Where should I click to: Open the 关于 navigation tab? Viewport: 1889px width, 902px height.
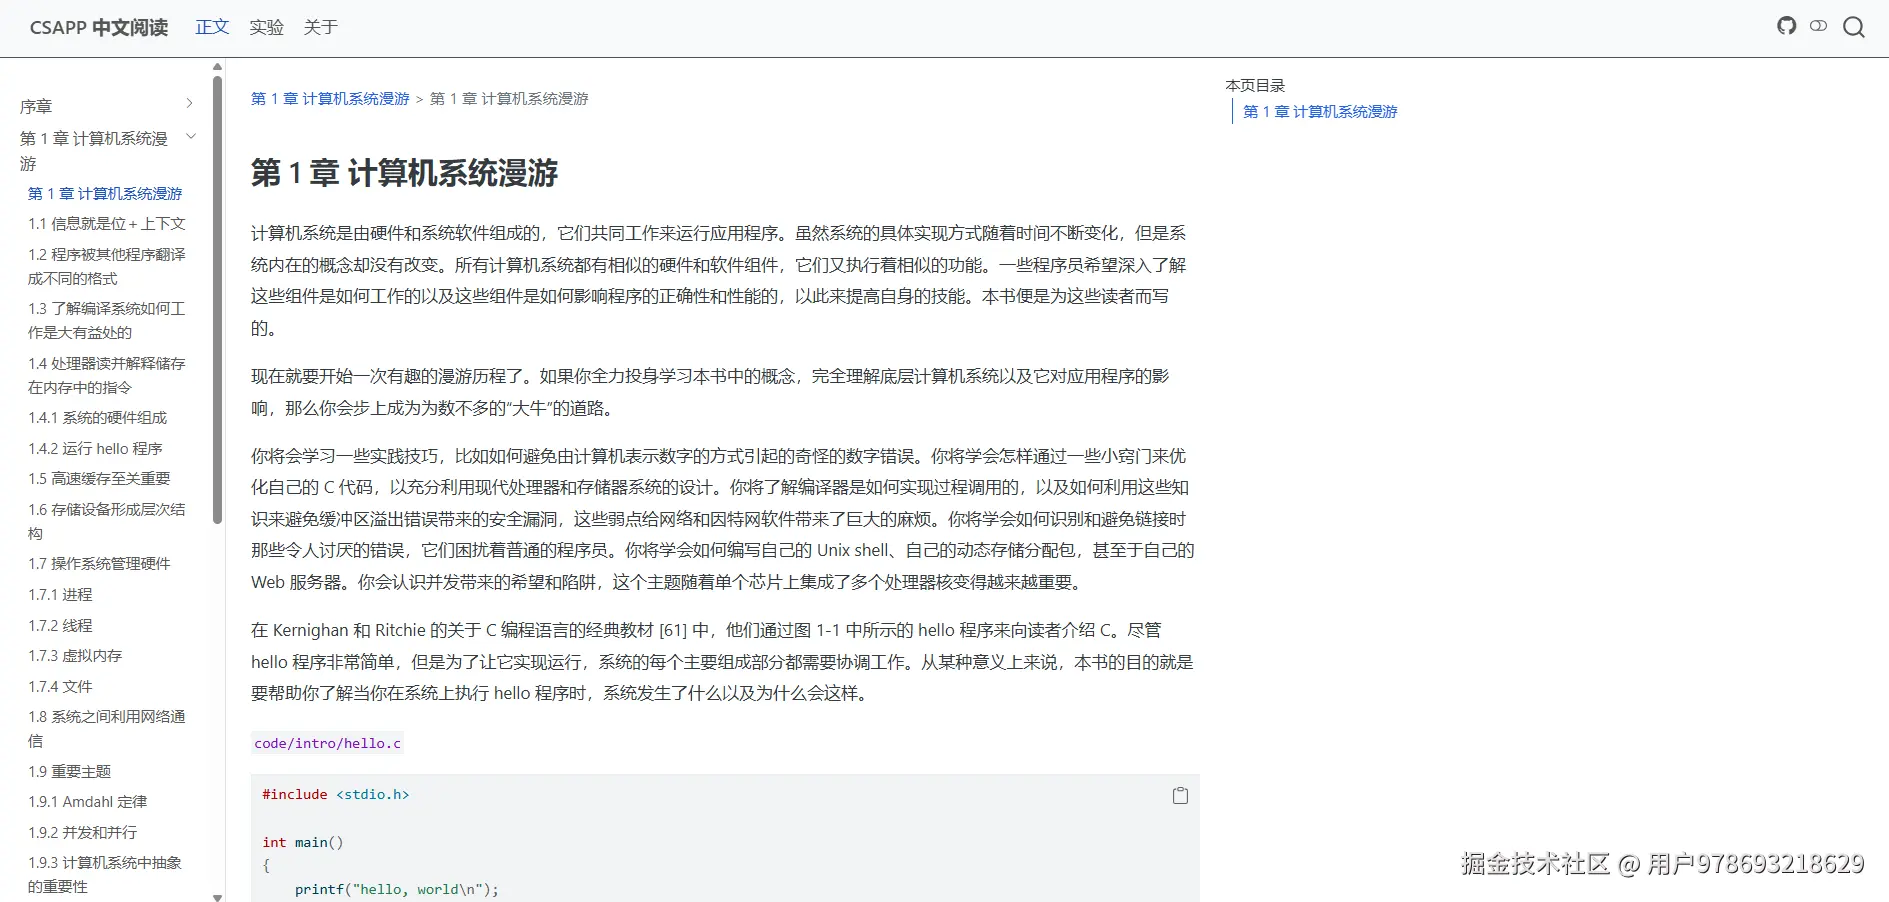pyautogui.click(x=320, y=27)
